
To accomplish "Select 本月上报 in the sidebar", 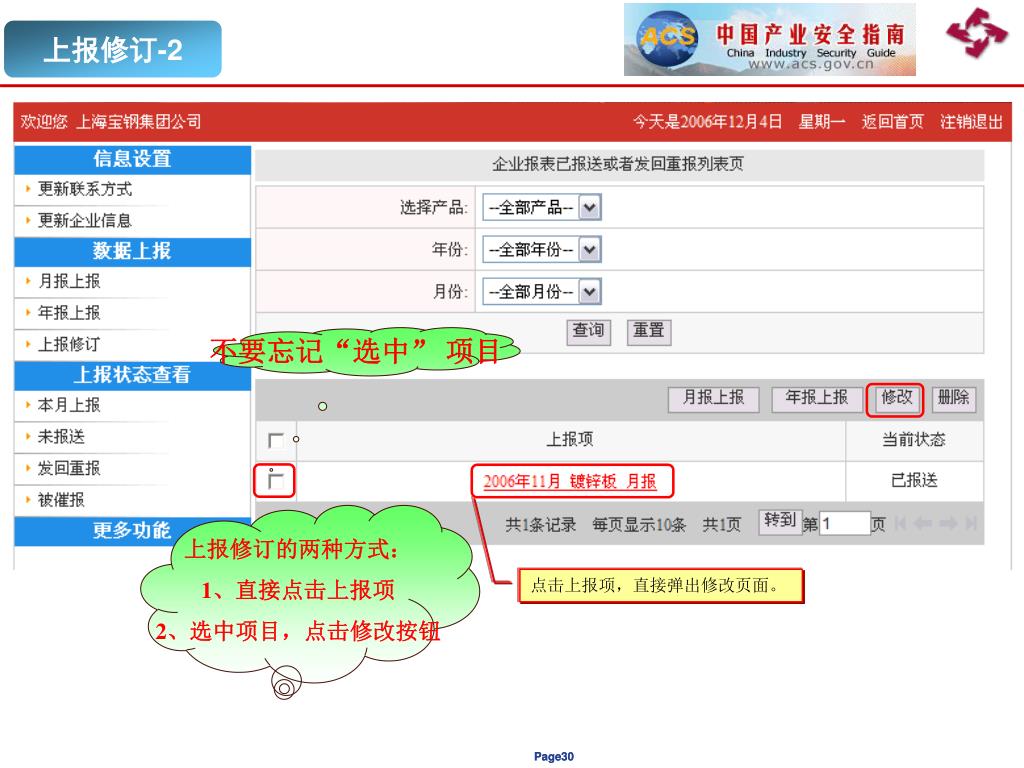I will [69, 406].
